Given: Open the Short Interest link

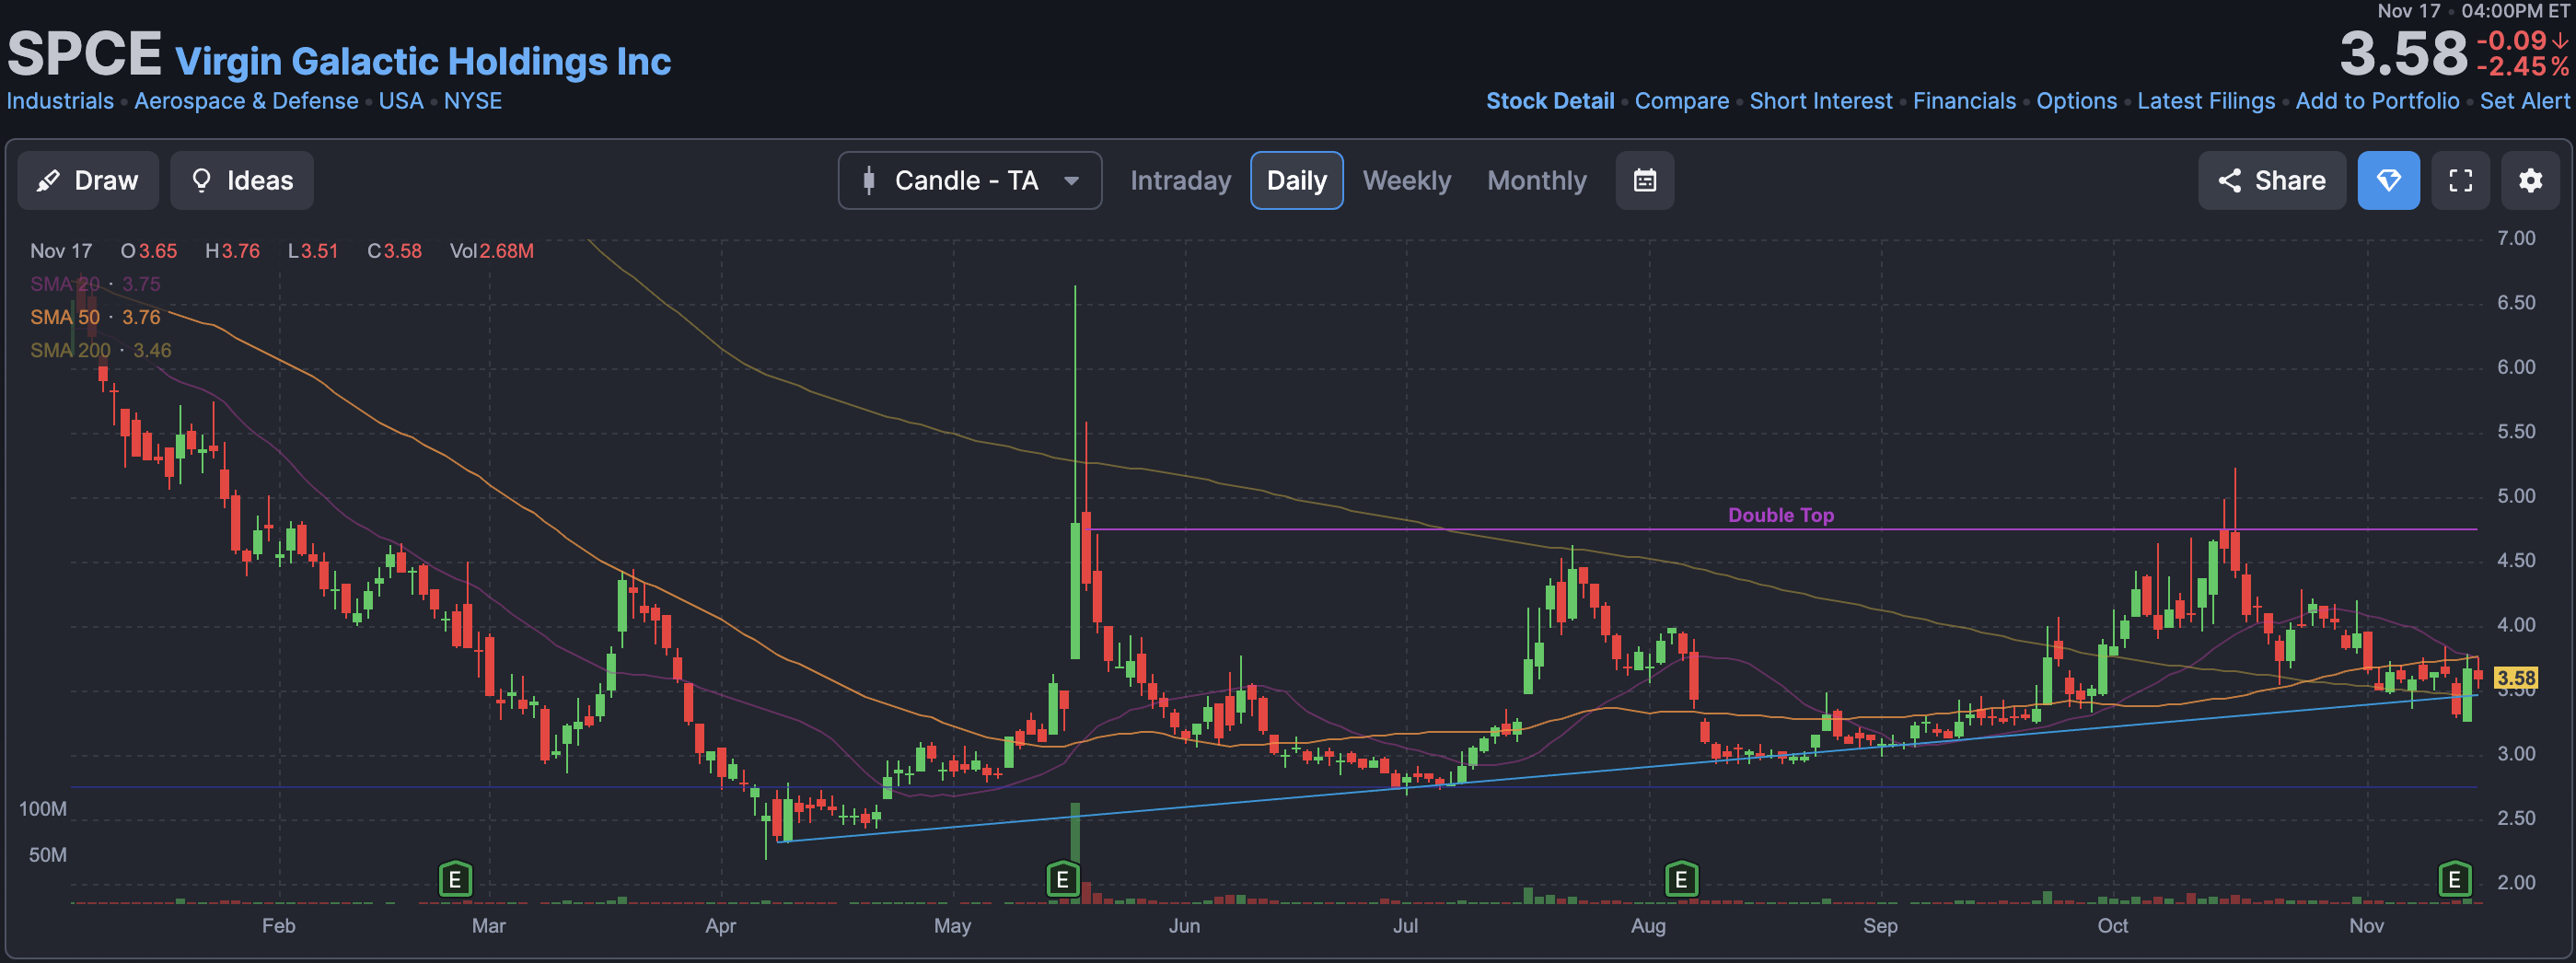Looking at the screenshot, I should tap(1820, 101).
